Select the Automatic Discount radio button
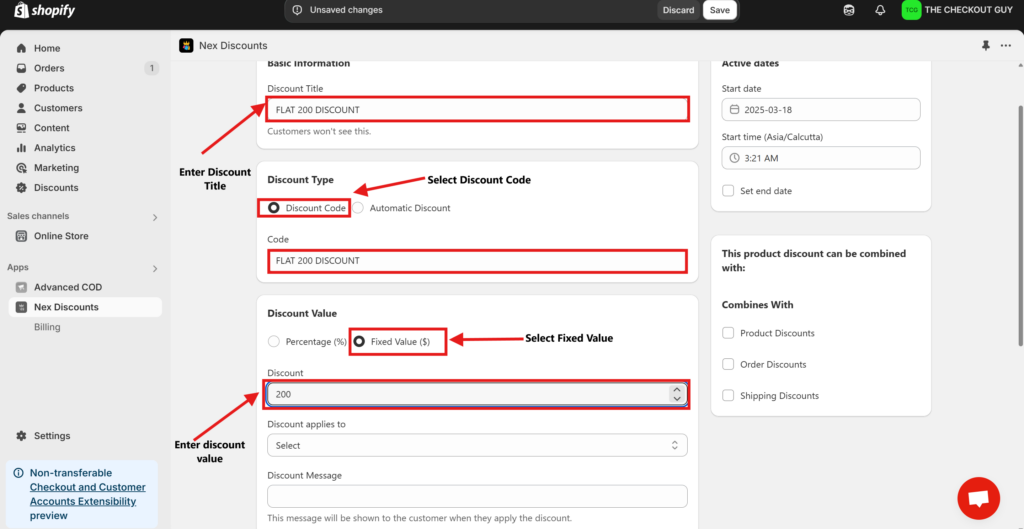 358,208
